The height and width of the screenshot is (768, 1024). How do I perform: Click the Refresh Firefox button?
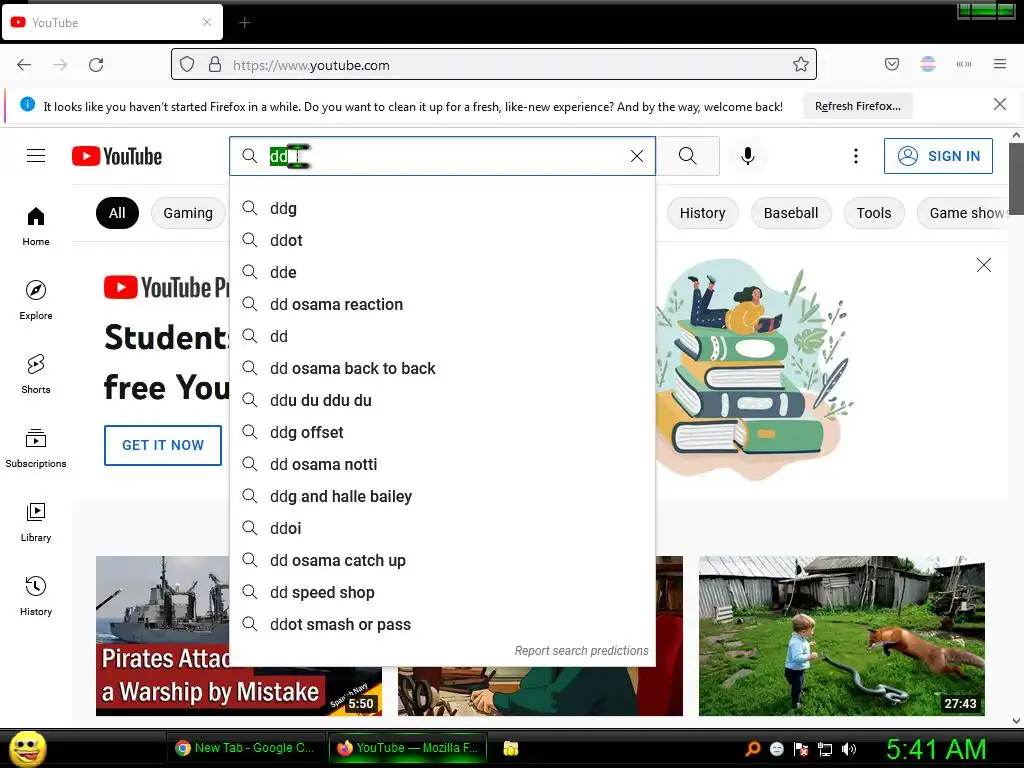[857, 106]
